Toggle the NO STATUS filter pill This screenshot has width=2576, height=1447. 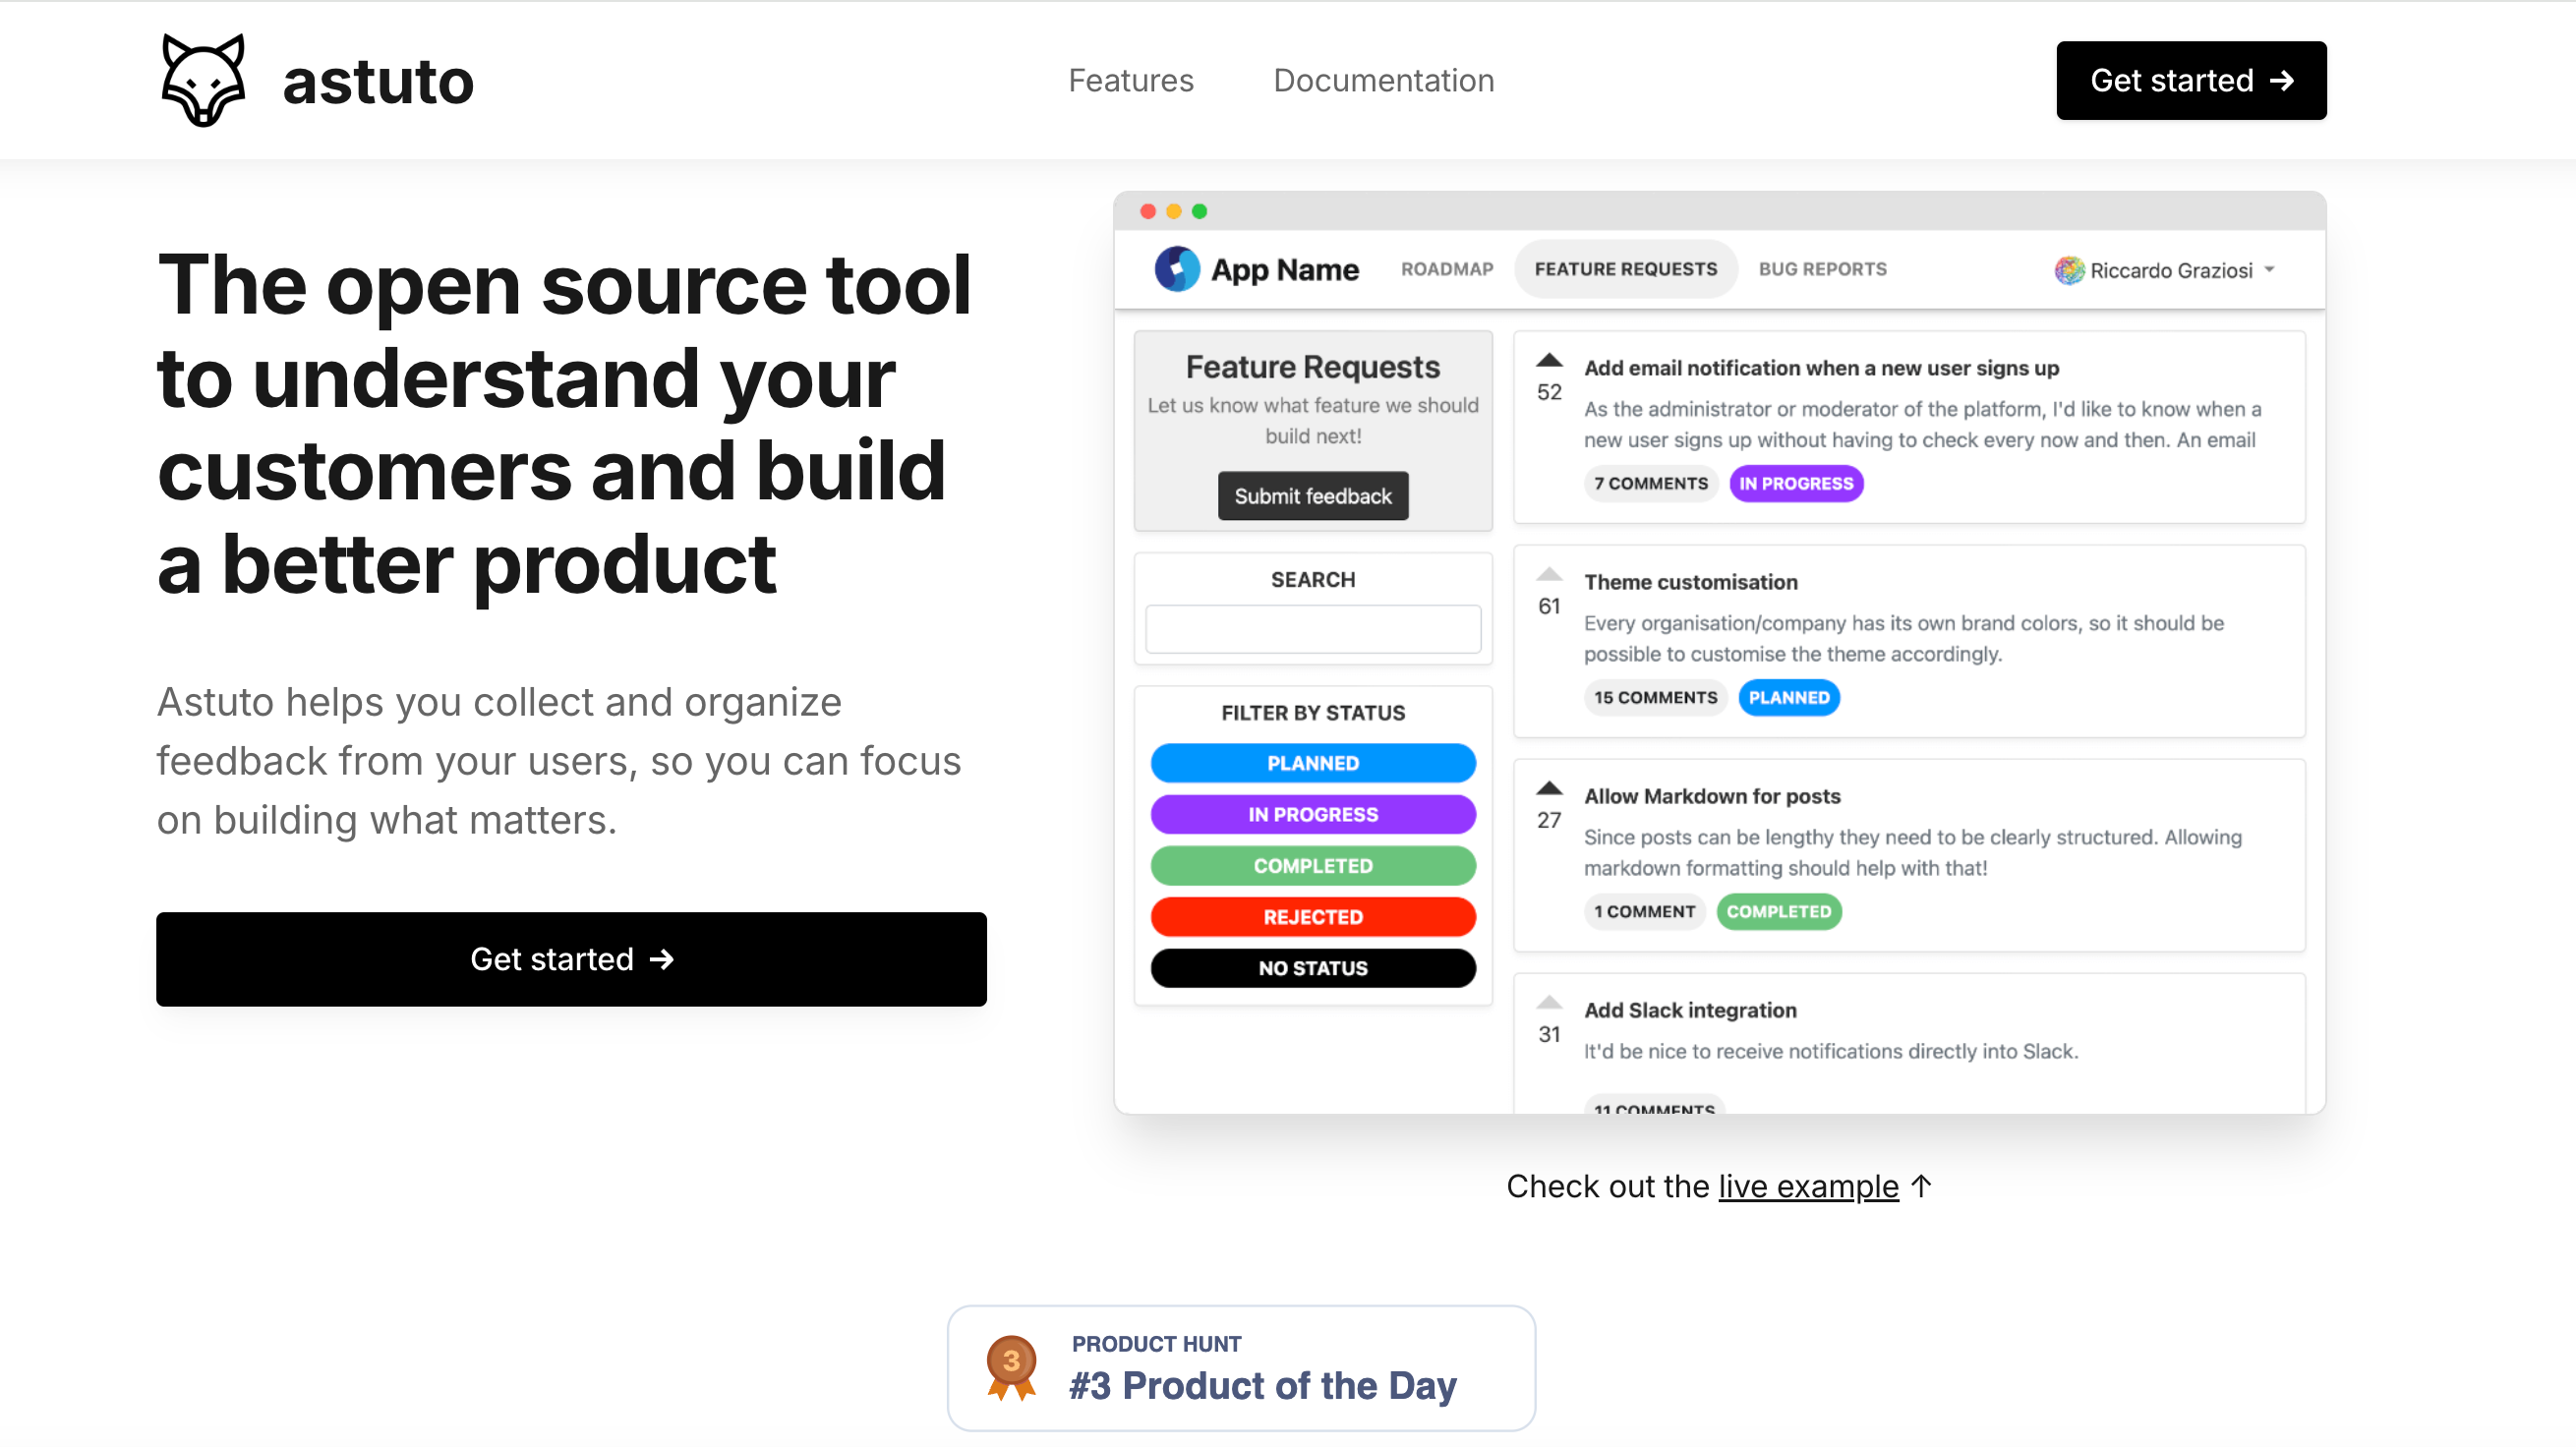pos(1312,967)
